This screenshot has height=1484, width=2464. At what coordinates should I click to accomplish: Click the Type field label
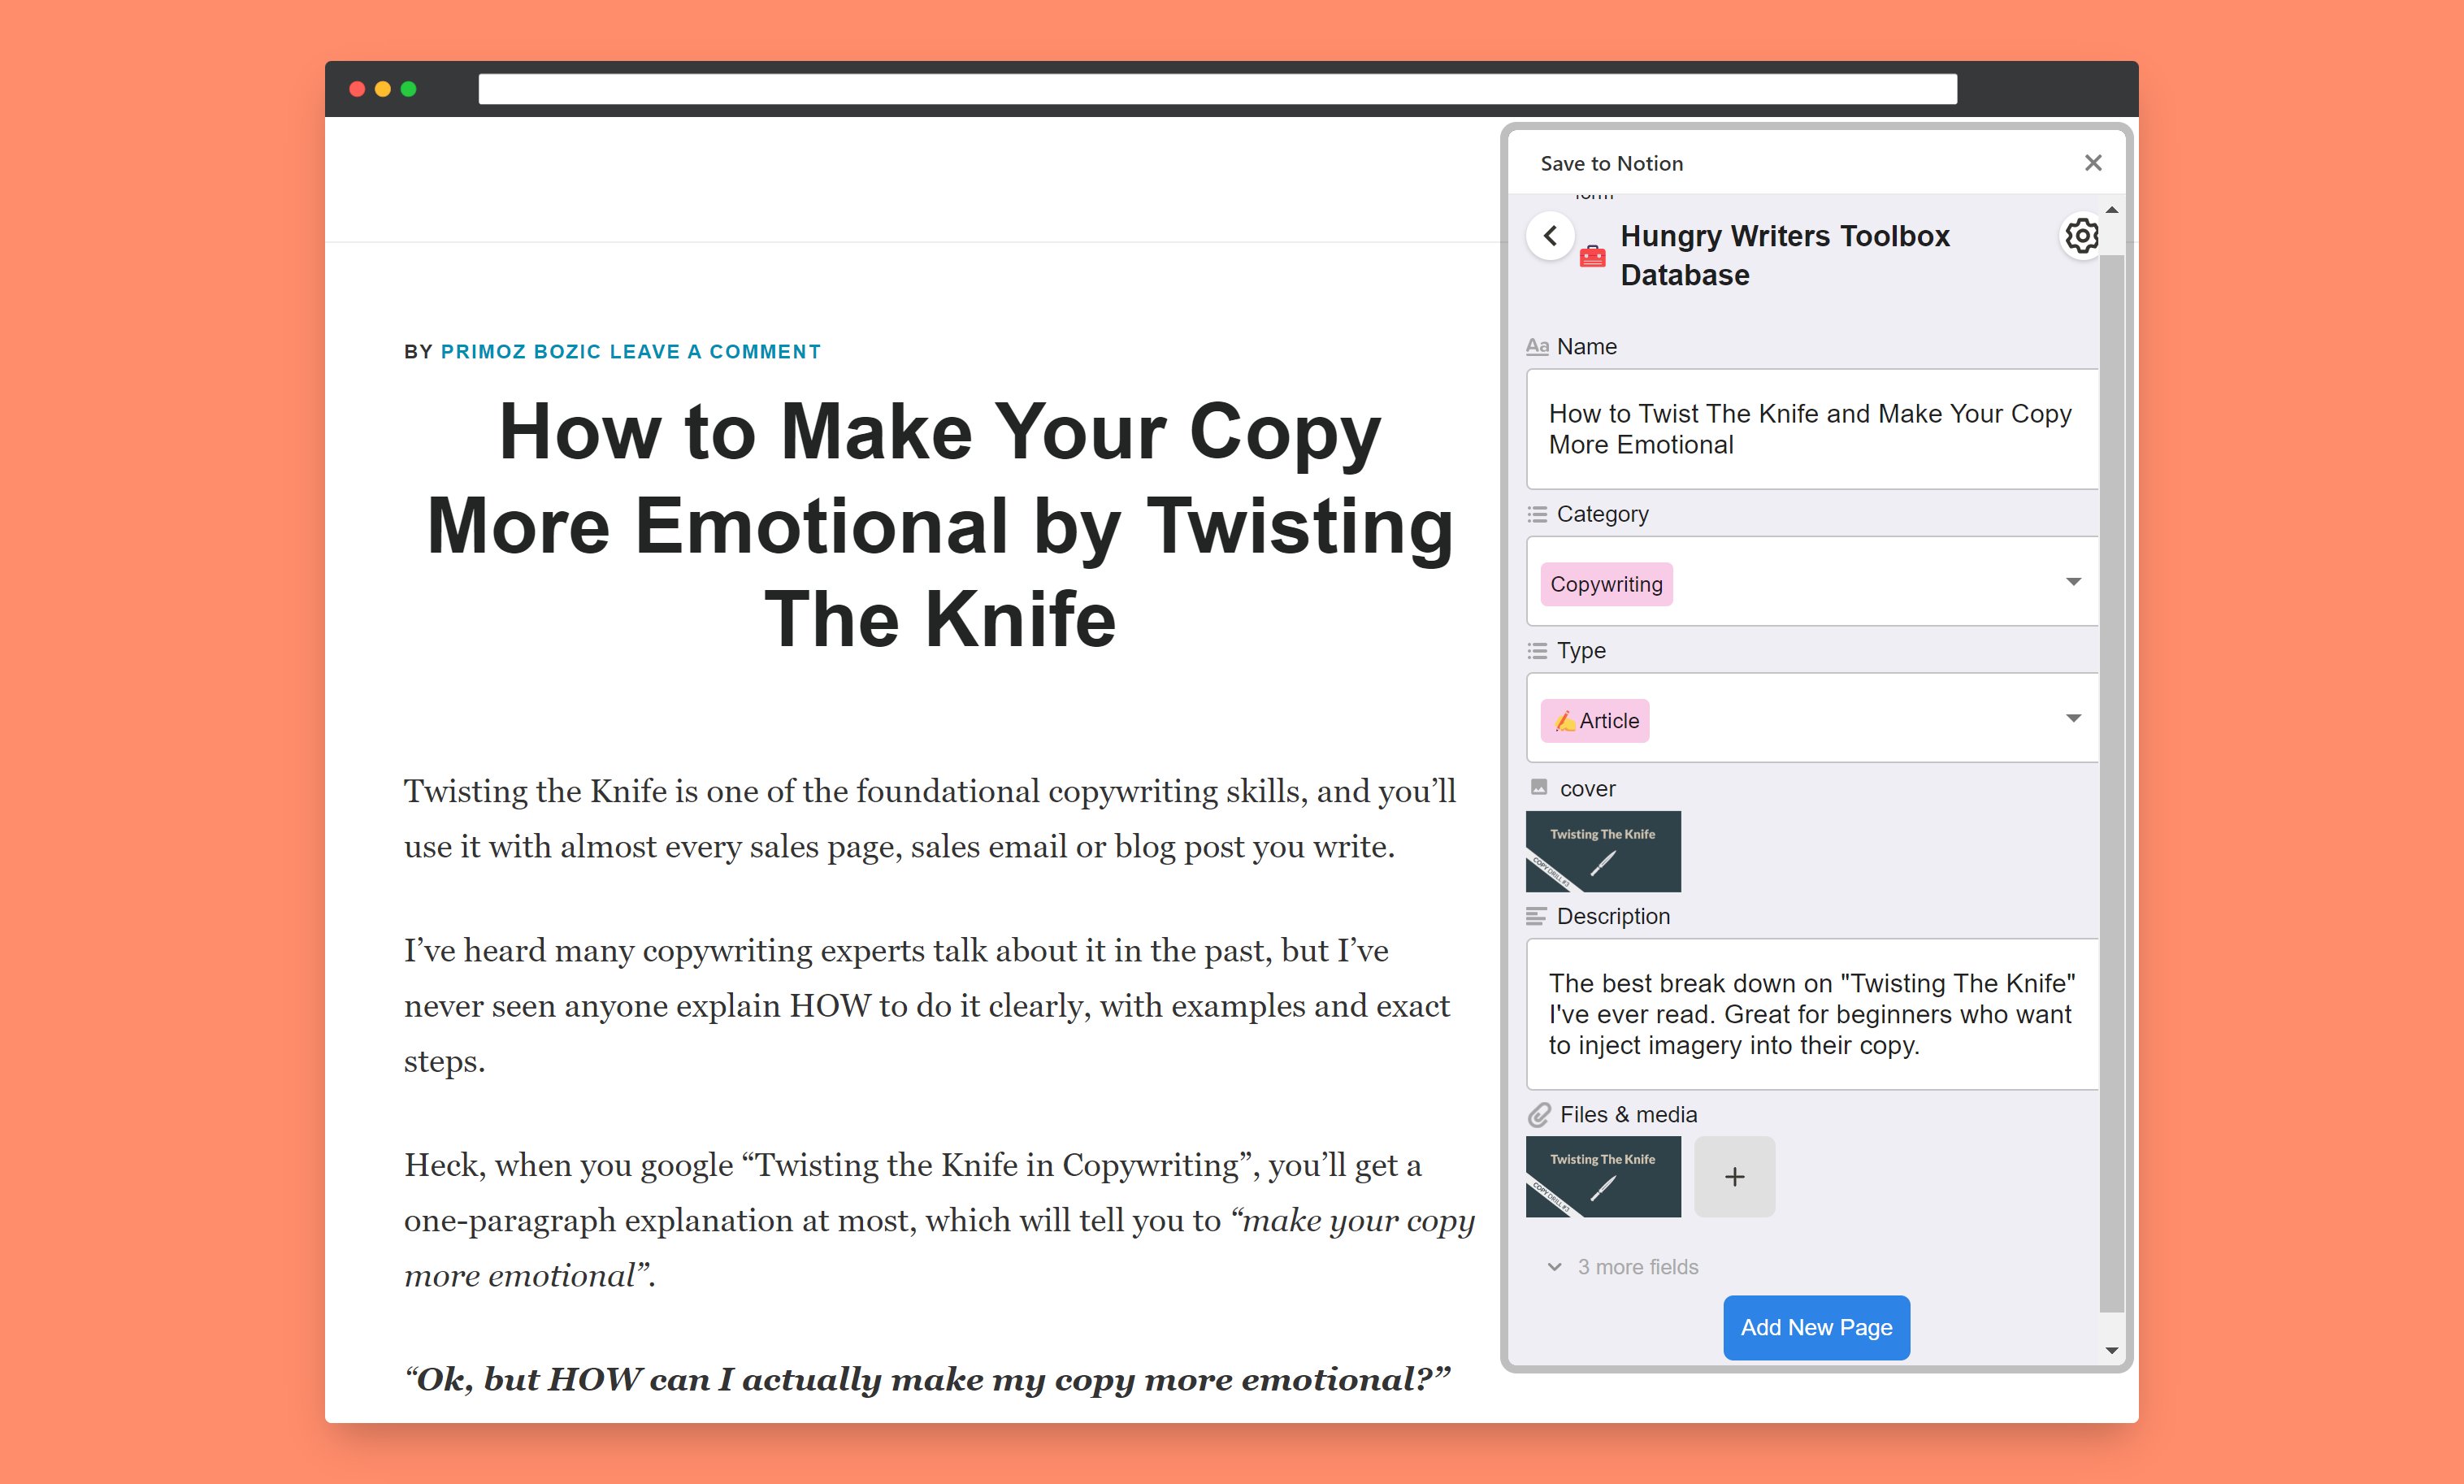pyautogui.click(x=1581, y=651)
